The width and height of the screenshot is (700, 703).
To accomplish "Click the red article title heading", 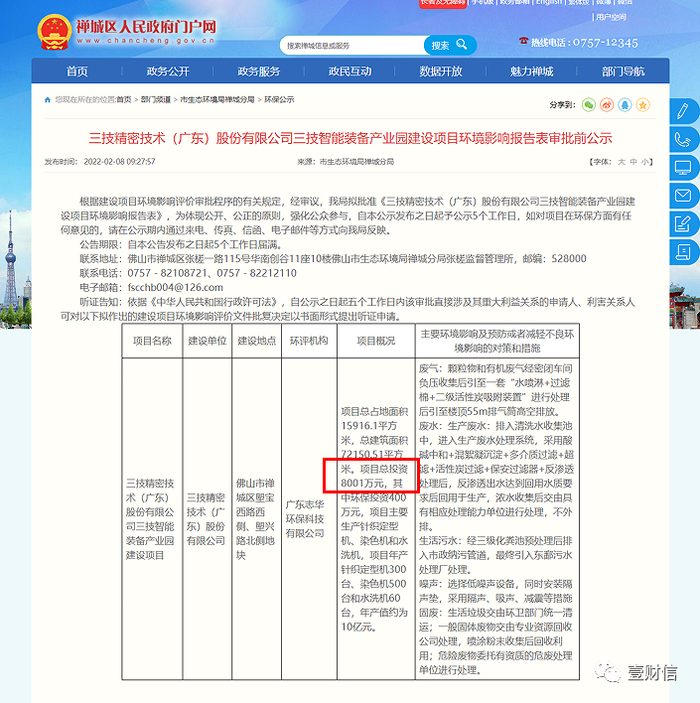I will [x=350, y=139].
